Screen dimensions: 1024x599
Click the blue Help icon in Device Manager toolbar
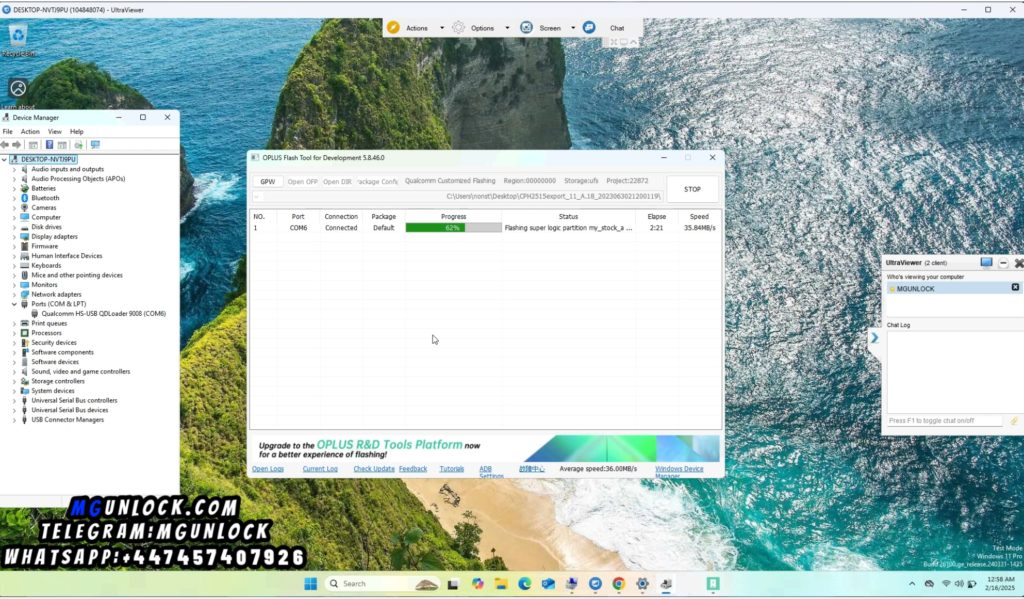(49, 145)
